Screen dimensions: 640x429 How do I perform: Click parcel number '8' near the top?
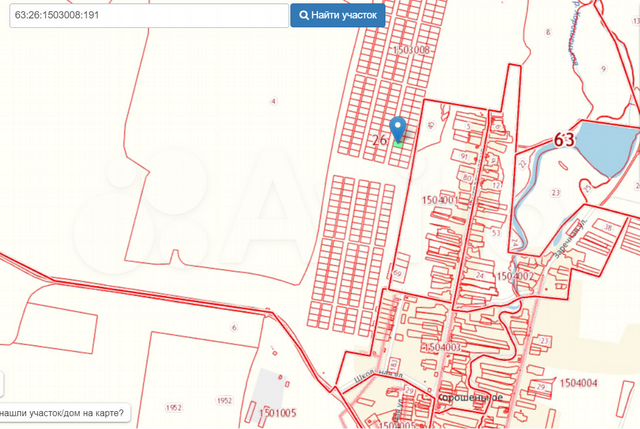pos(548,32)
